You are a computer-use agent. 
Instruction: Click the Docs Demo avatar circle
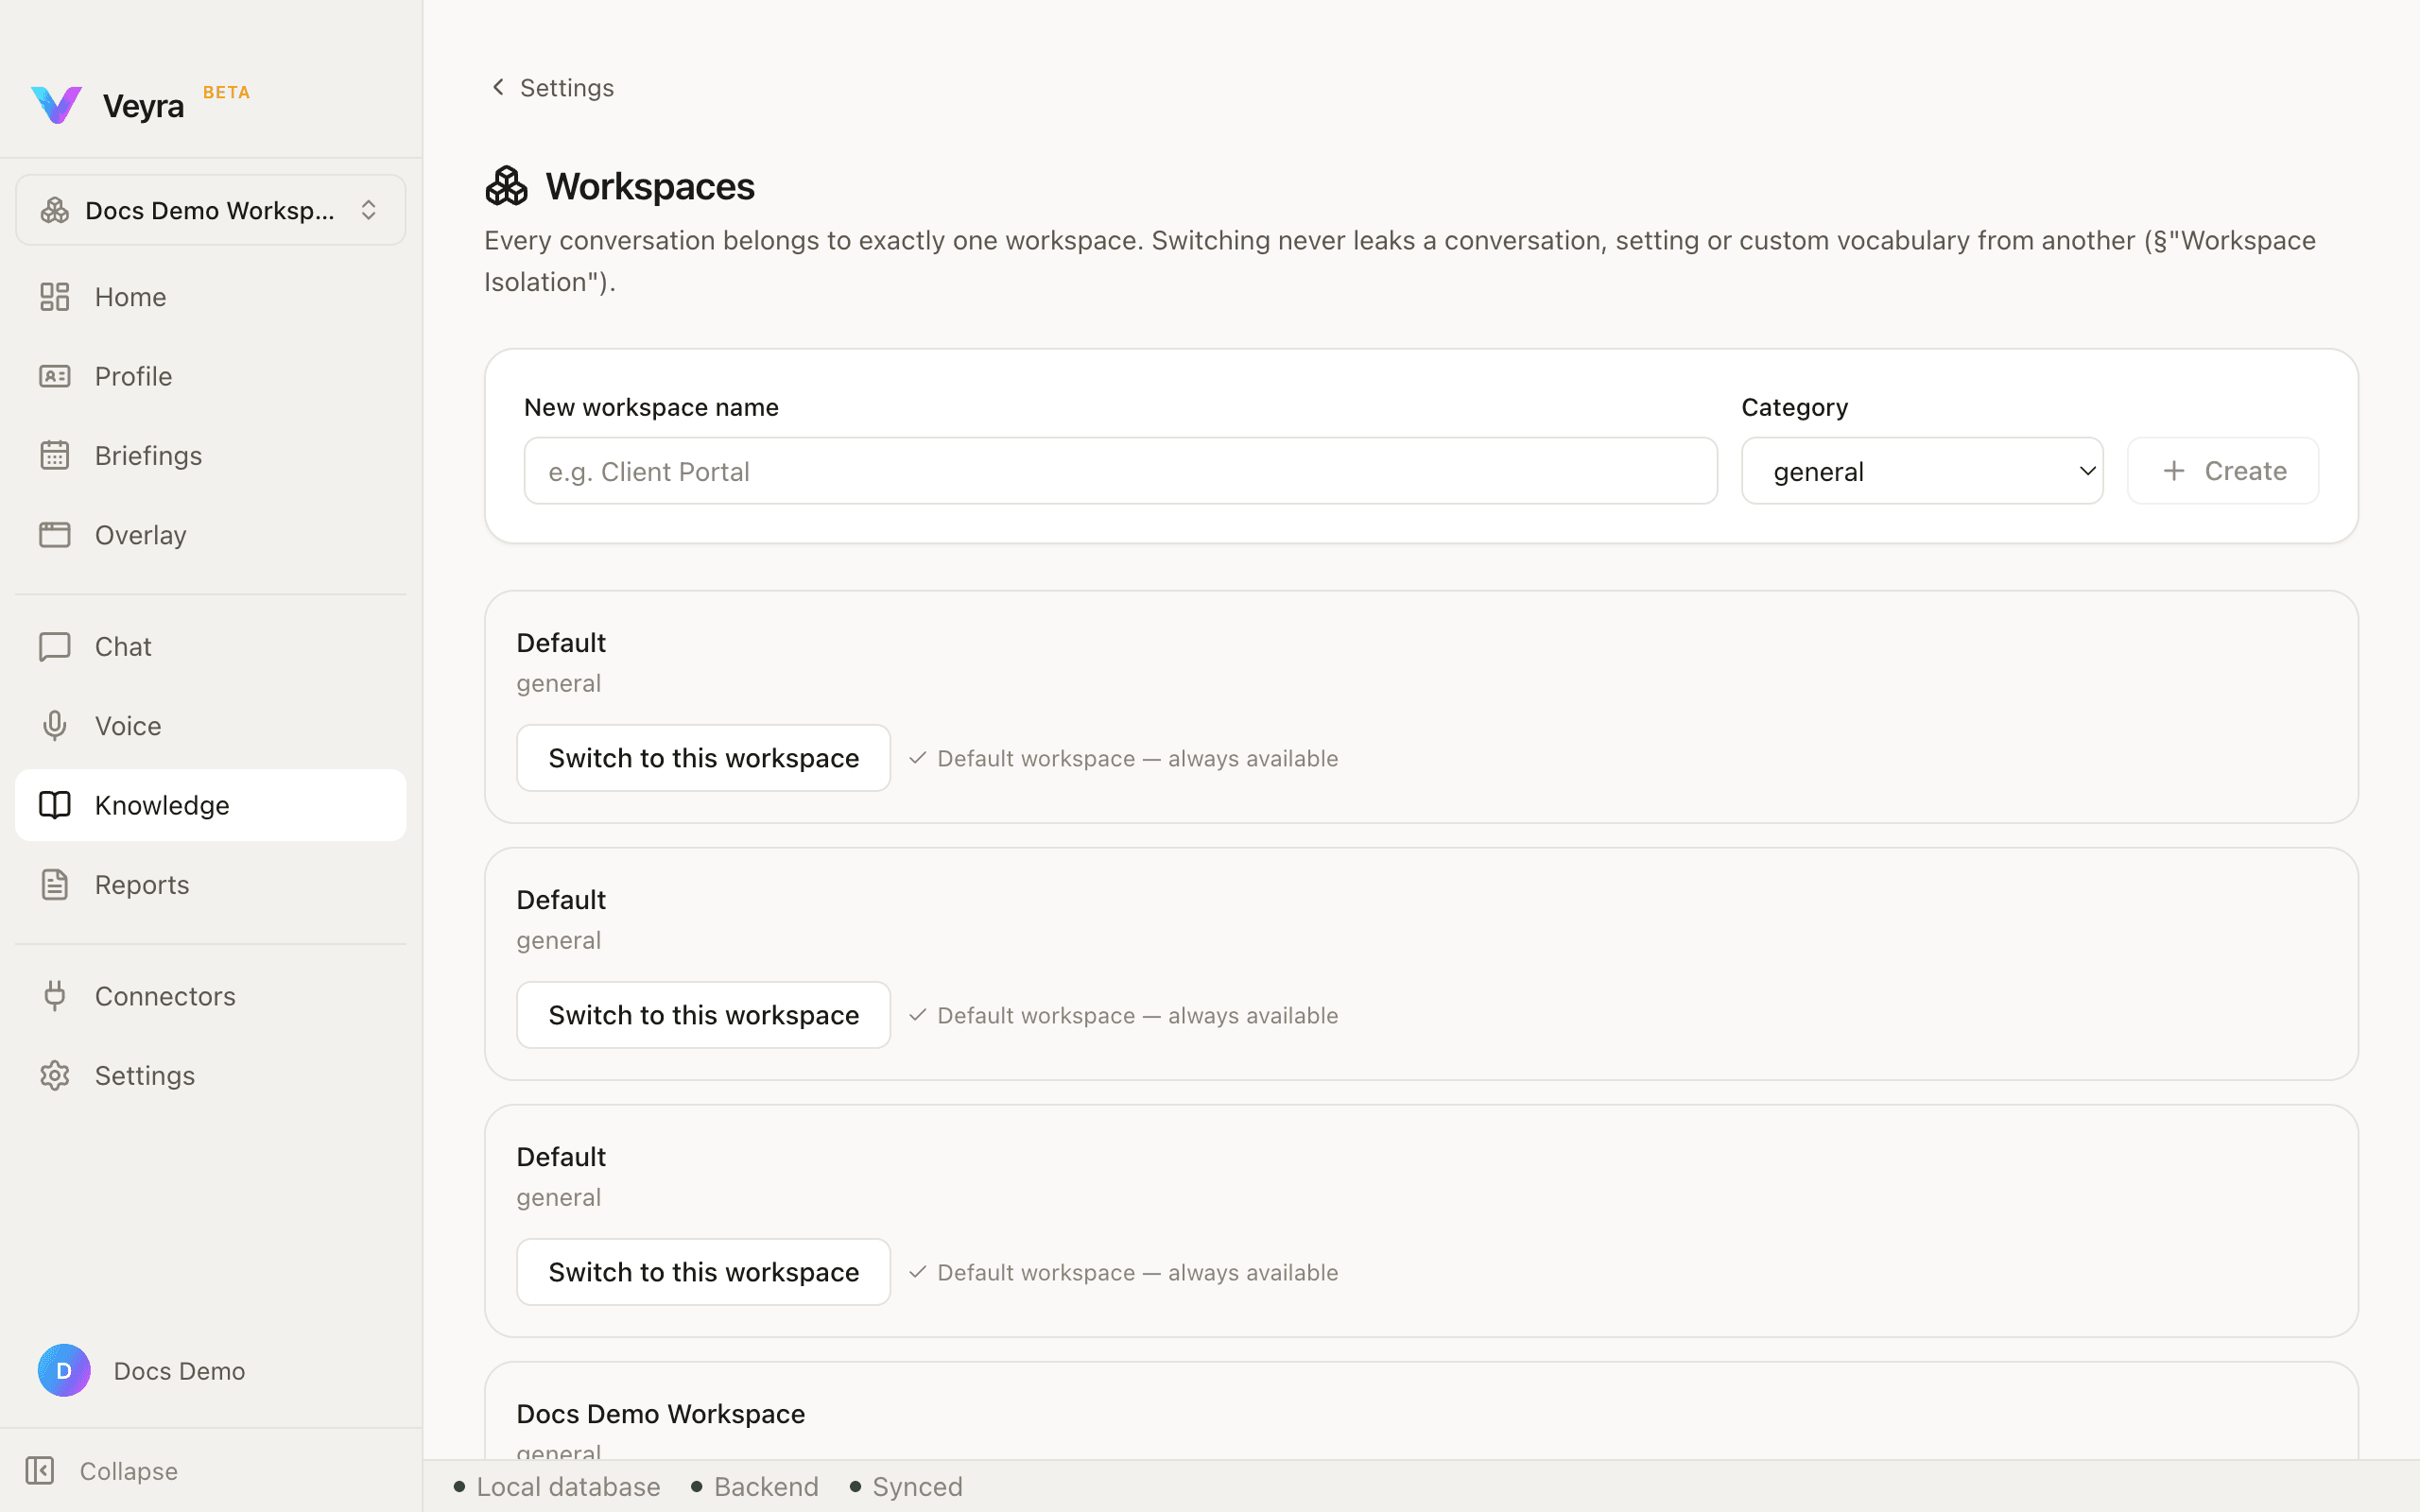click(64, 1370)
